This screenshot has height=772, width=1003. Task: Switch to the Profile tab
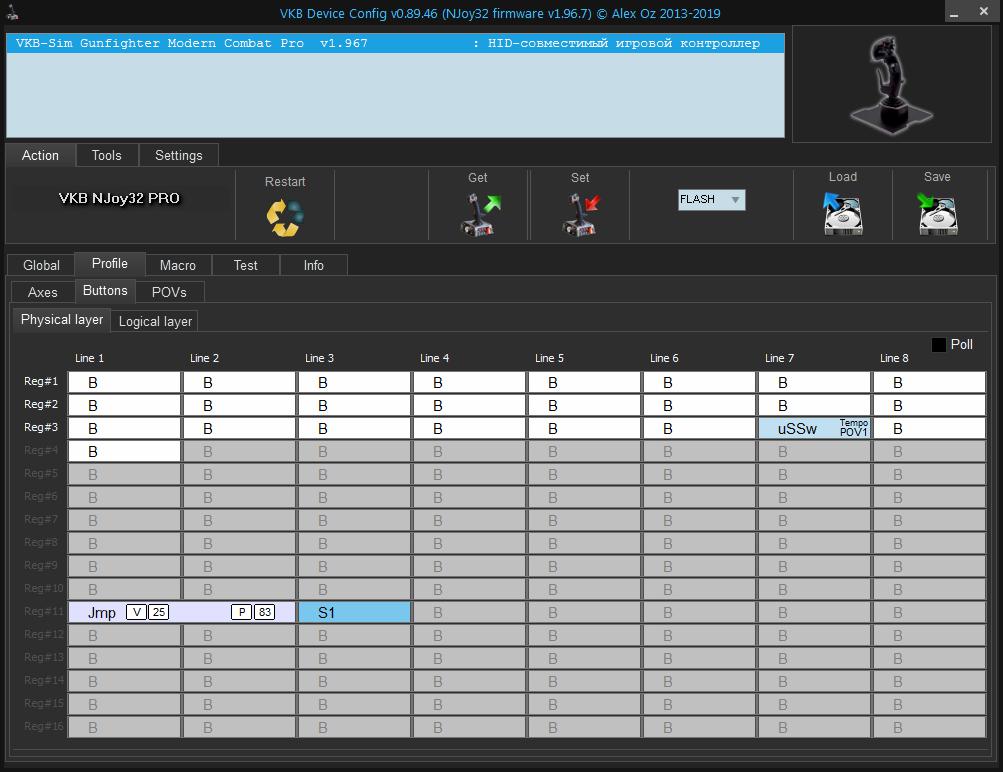(109, 264)
